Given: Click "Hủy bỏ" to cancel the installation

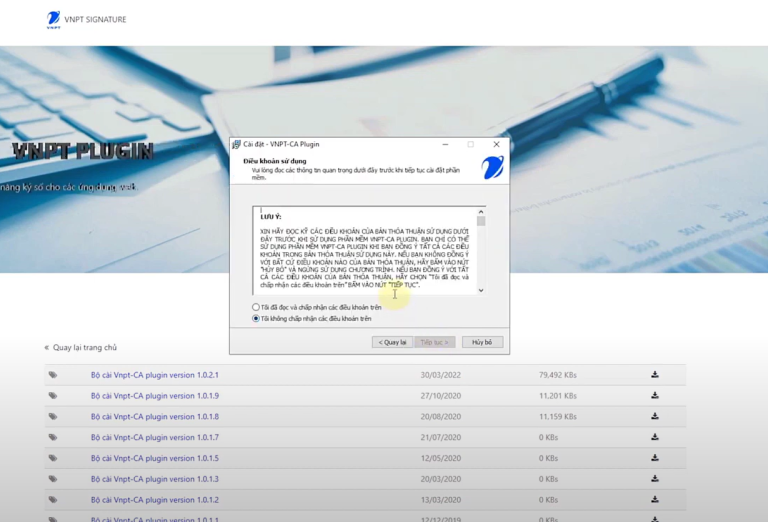Looking at the screenshot, I should tap(482, 342).
